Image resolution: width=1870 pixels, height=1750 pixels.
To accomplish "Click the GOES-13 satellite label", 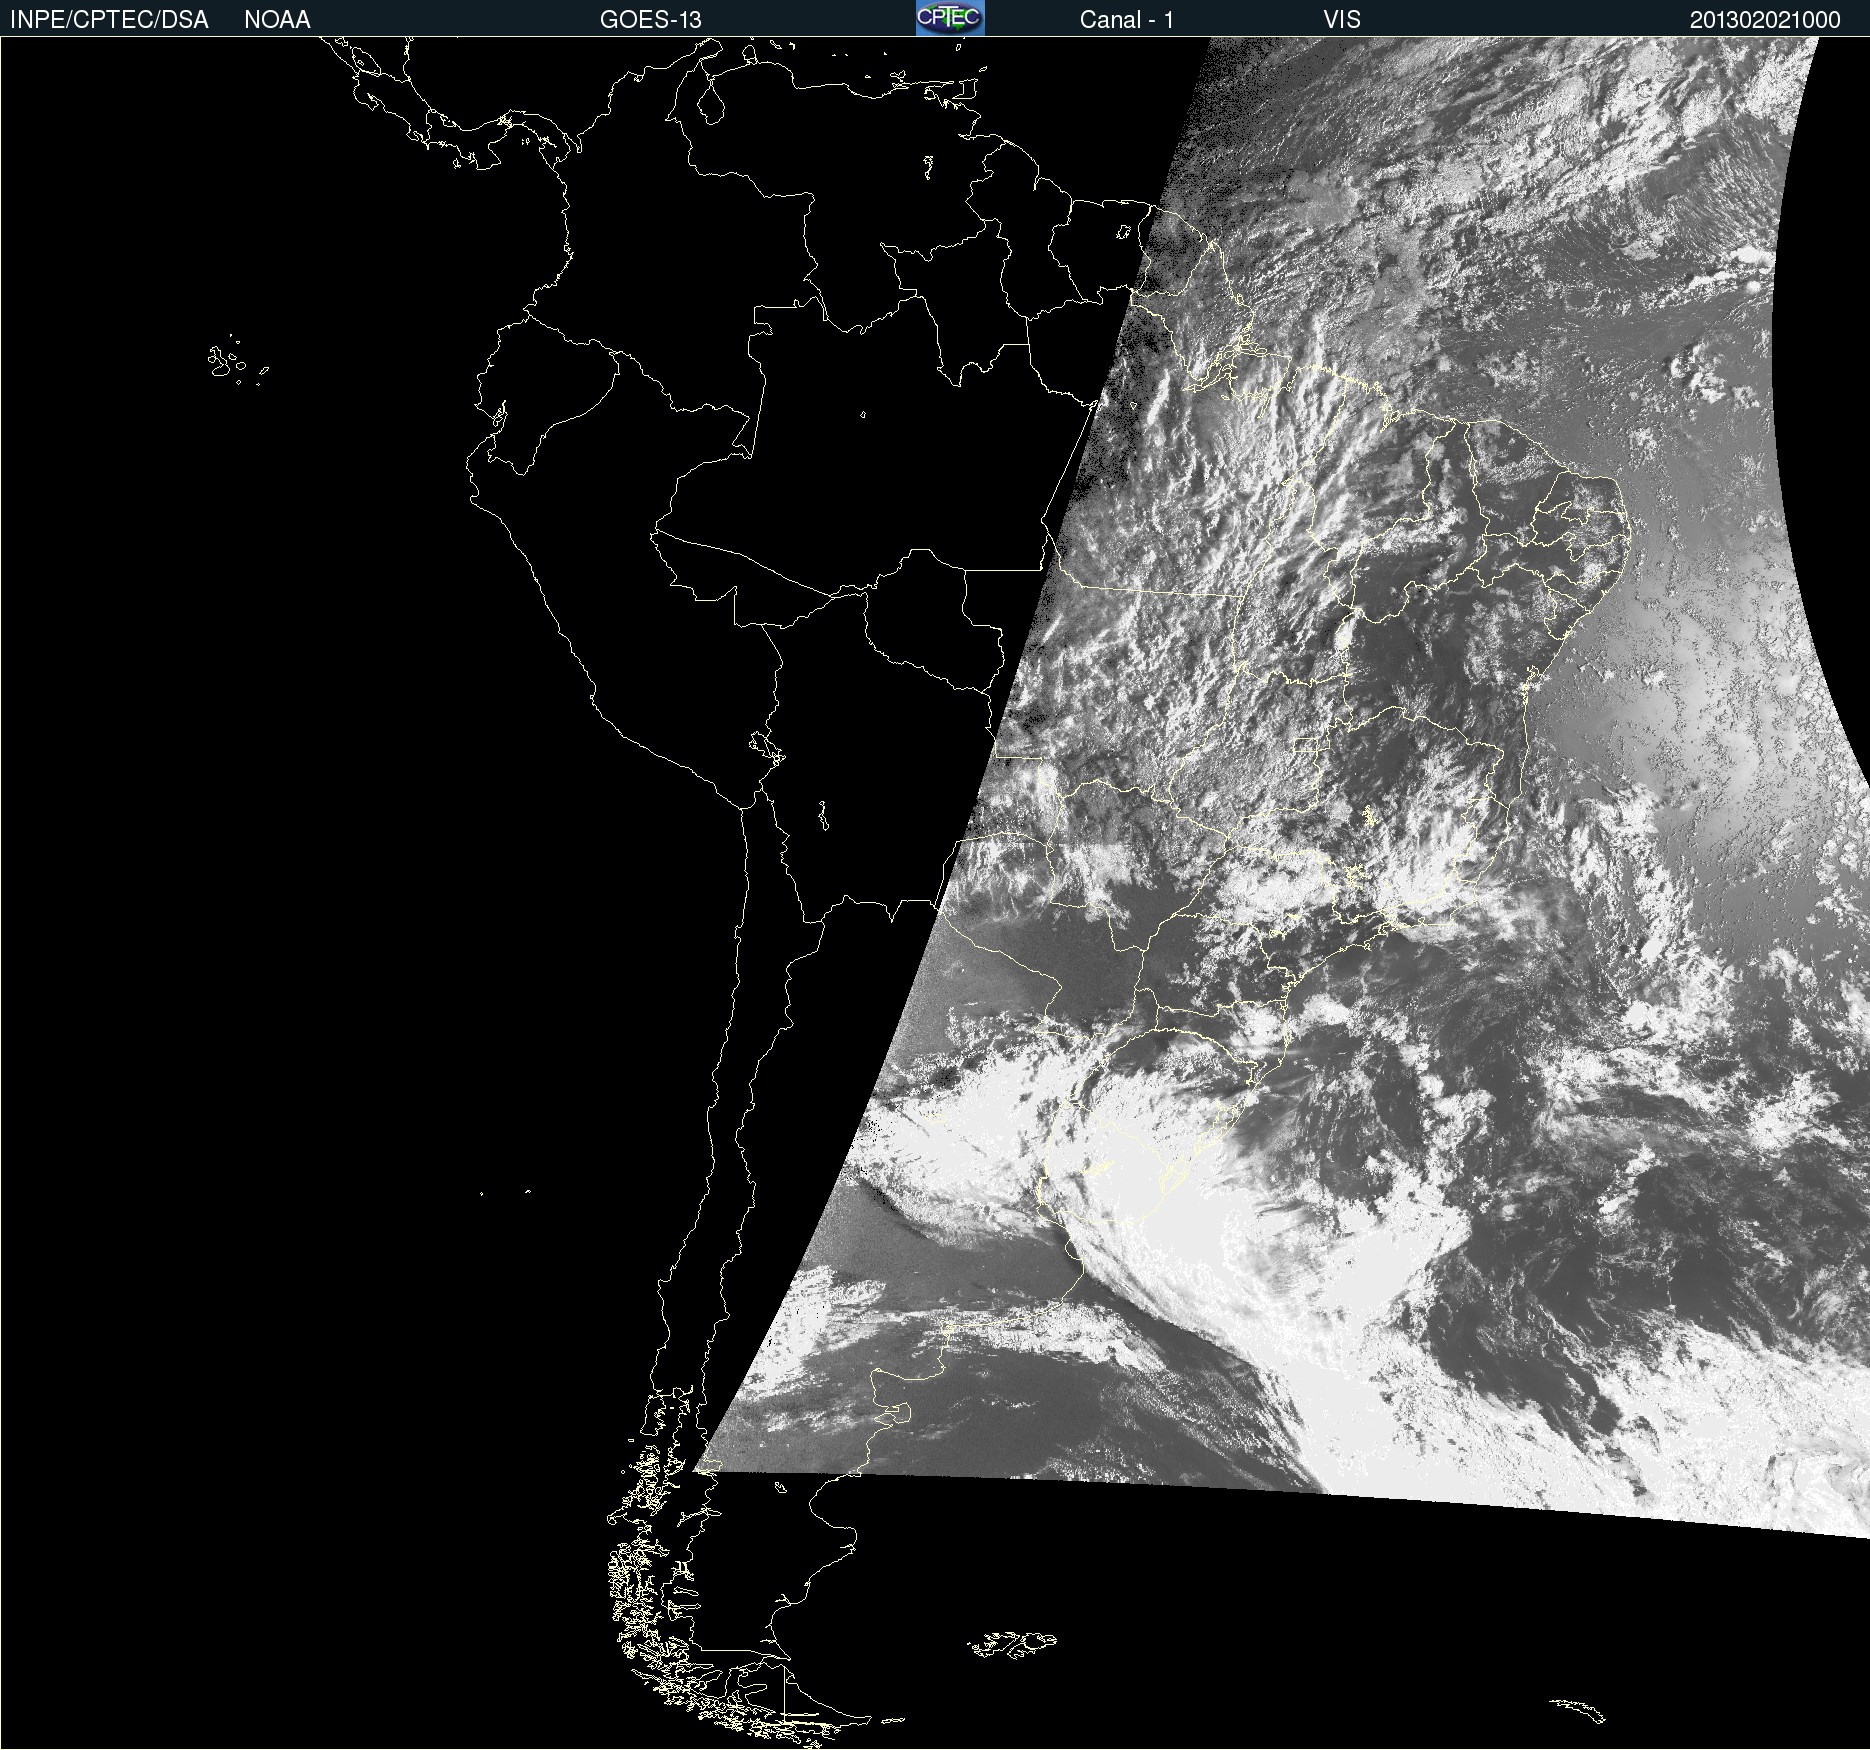I will pos(651,20).
